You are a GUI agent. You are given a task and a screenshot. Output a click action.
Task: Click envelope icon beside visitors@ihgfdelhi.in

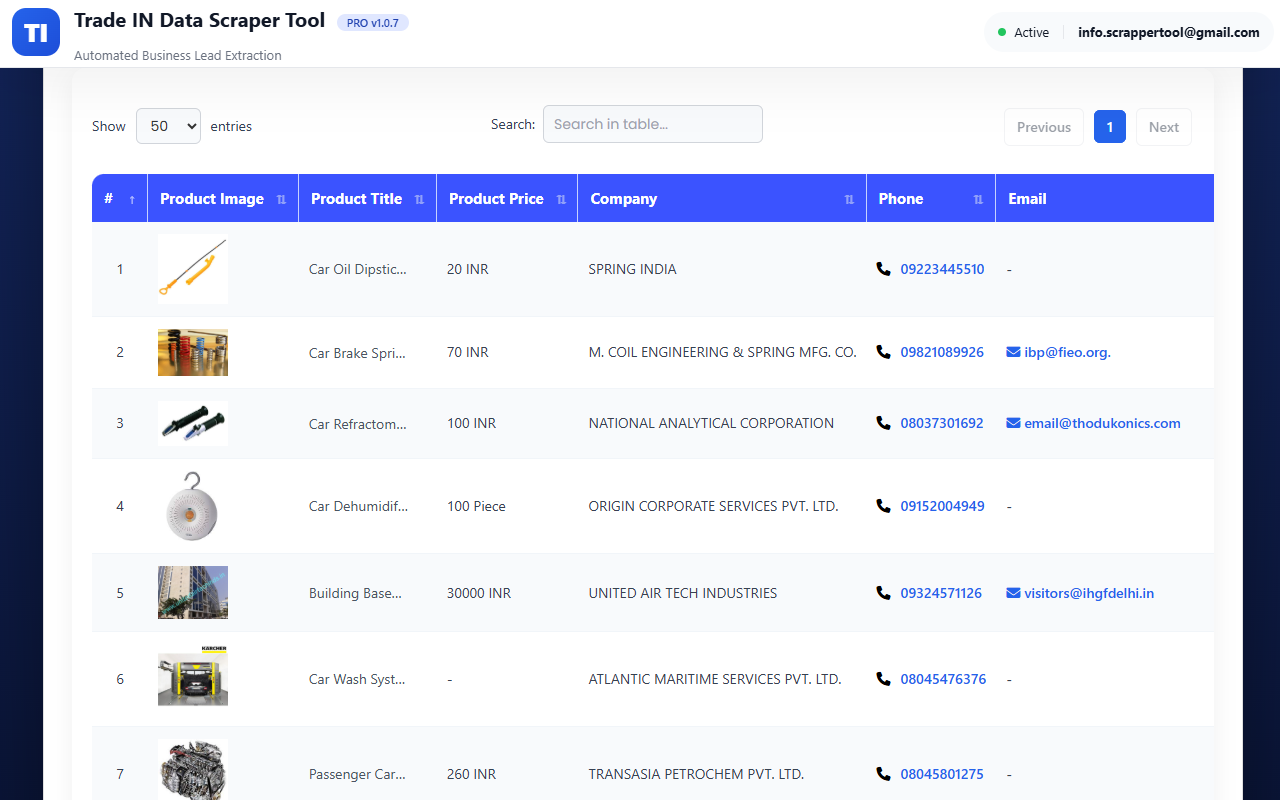[x=1013, y=593]
